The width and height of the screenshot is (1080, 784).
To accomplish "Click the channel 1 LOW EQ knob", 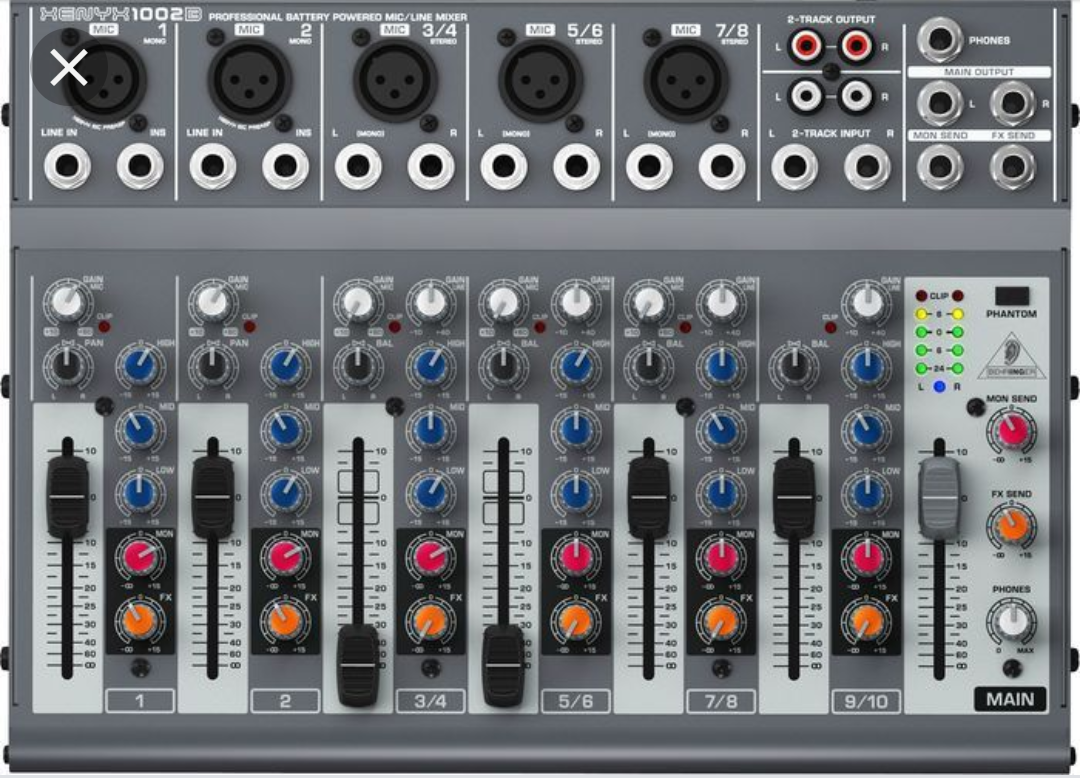I will (x=140, y=493).
